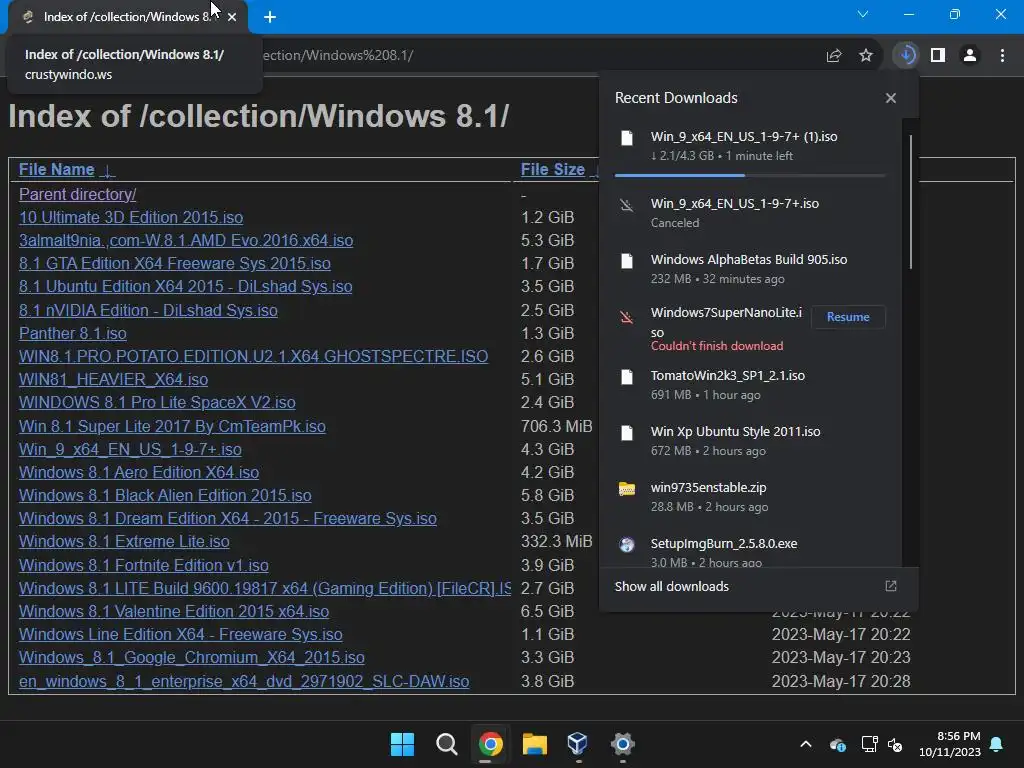Open Windows 8.1 Valentine Edition 2015 link

pos(174,611)
